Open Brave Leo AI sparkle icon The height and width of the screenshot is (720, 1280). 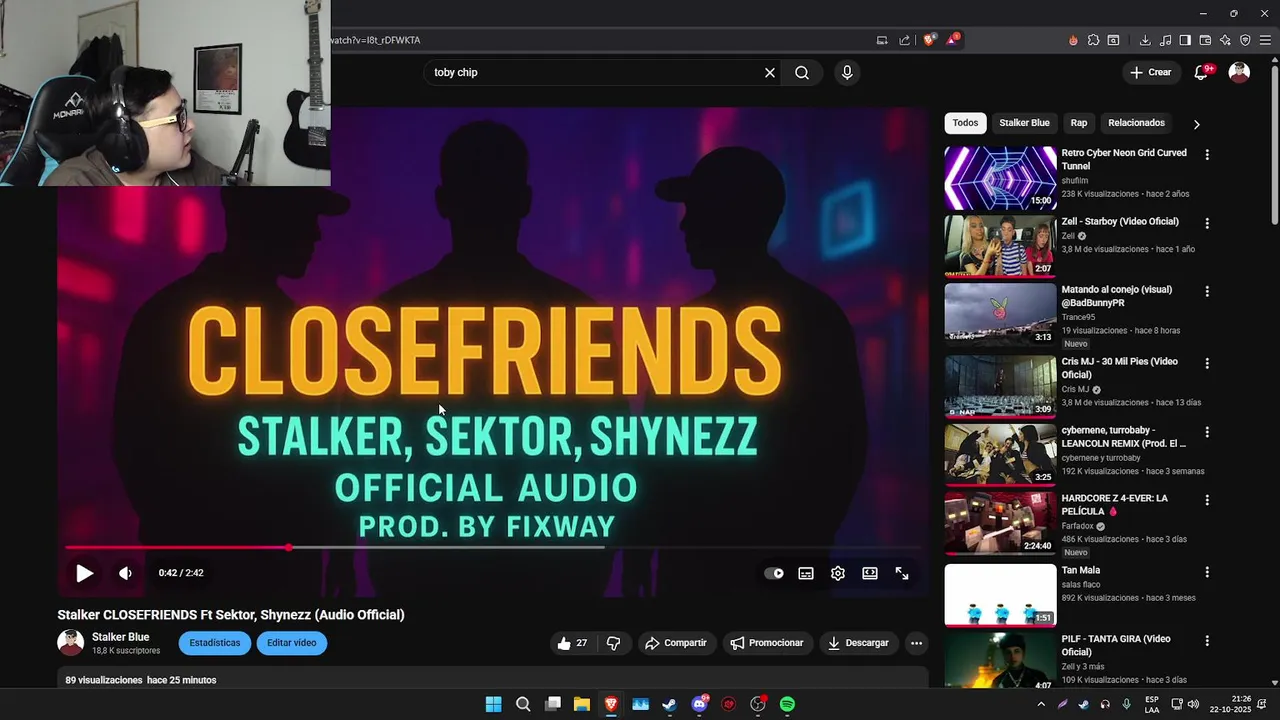click(1225, 40)
